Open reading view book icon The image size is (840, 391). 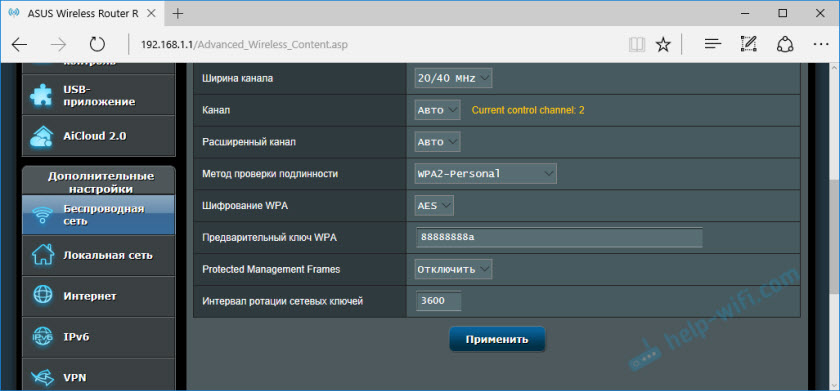point(636,44)
